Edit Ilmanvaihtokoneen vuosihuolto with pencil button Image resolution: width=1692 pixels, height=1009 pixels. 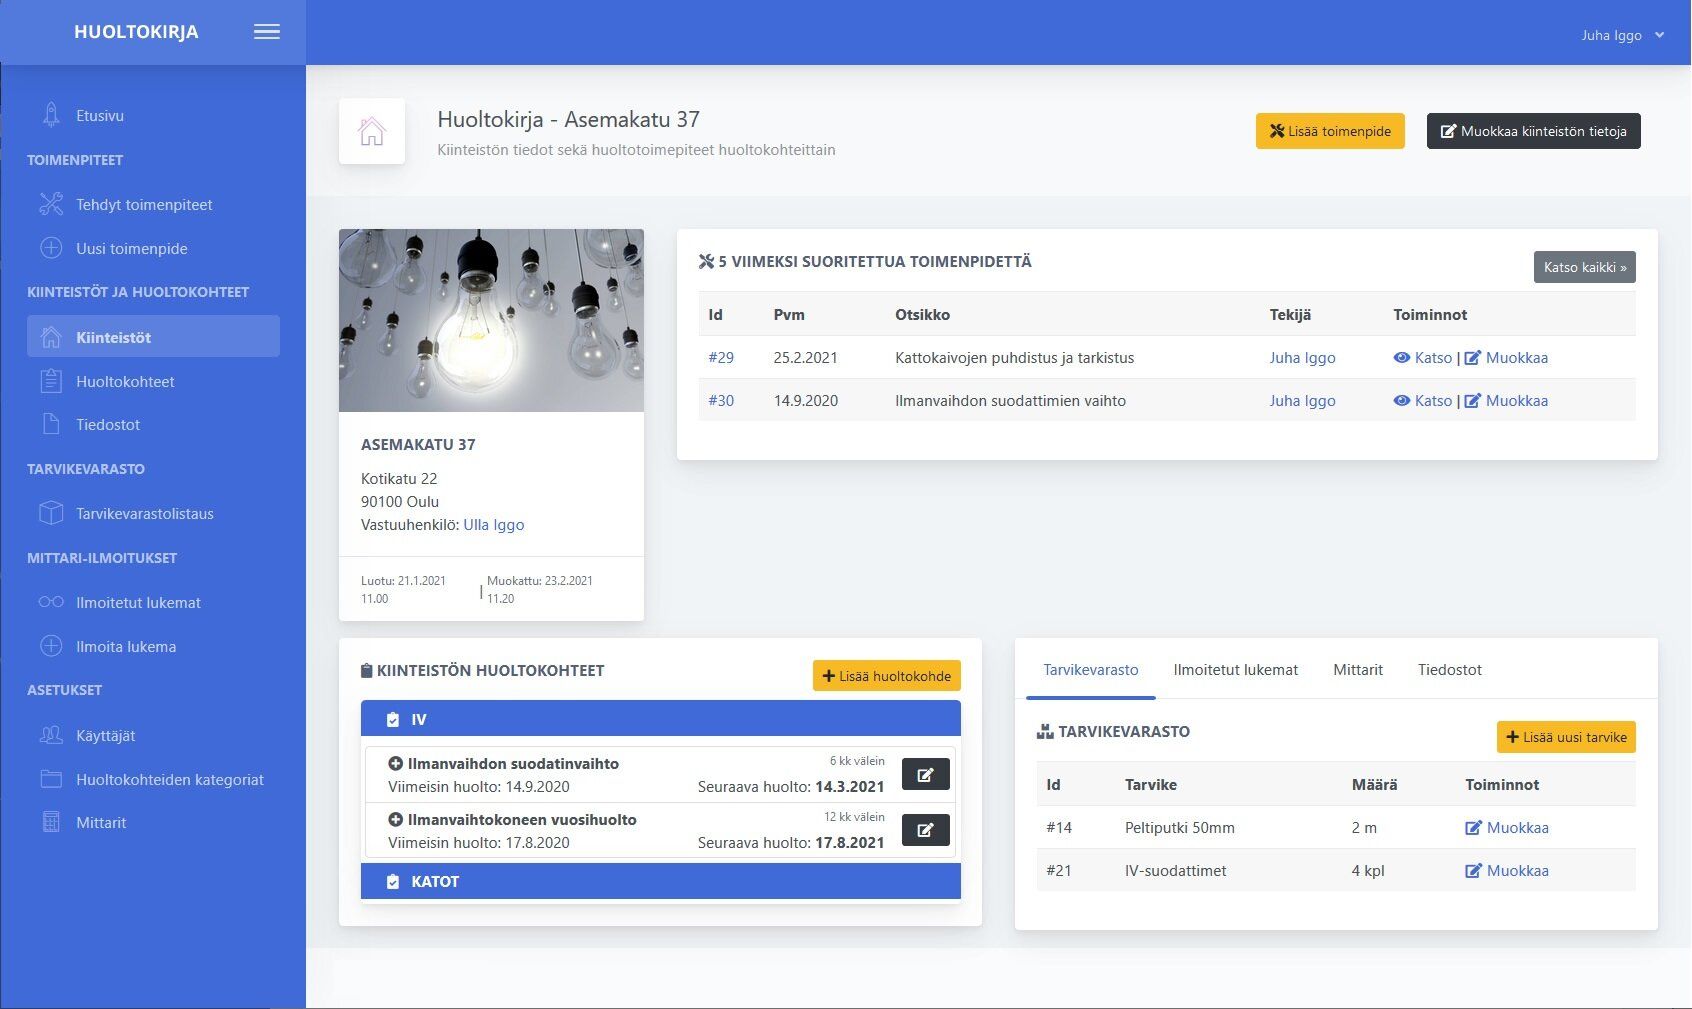coord(925,830)
